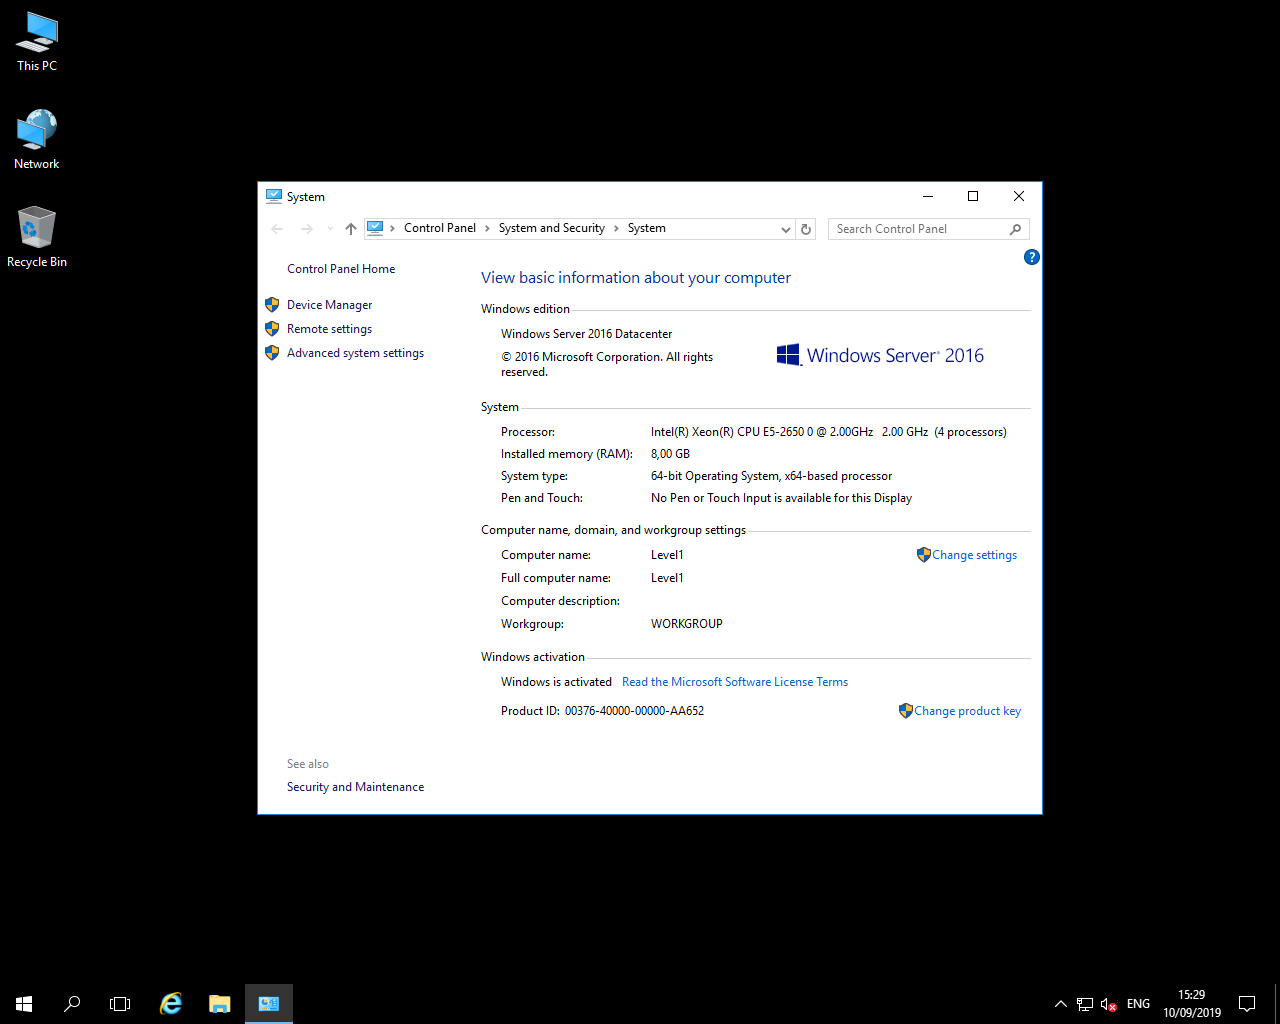Viewport: 1280px width, 1024px height.
Task: Open the blue Help question mark icon
Action: pos(1031,257)
